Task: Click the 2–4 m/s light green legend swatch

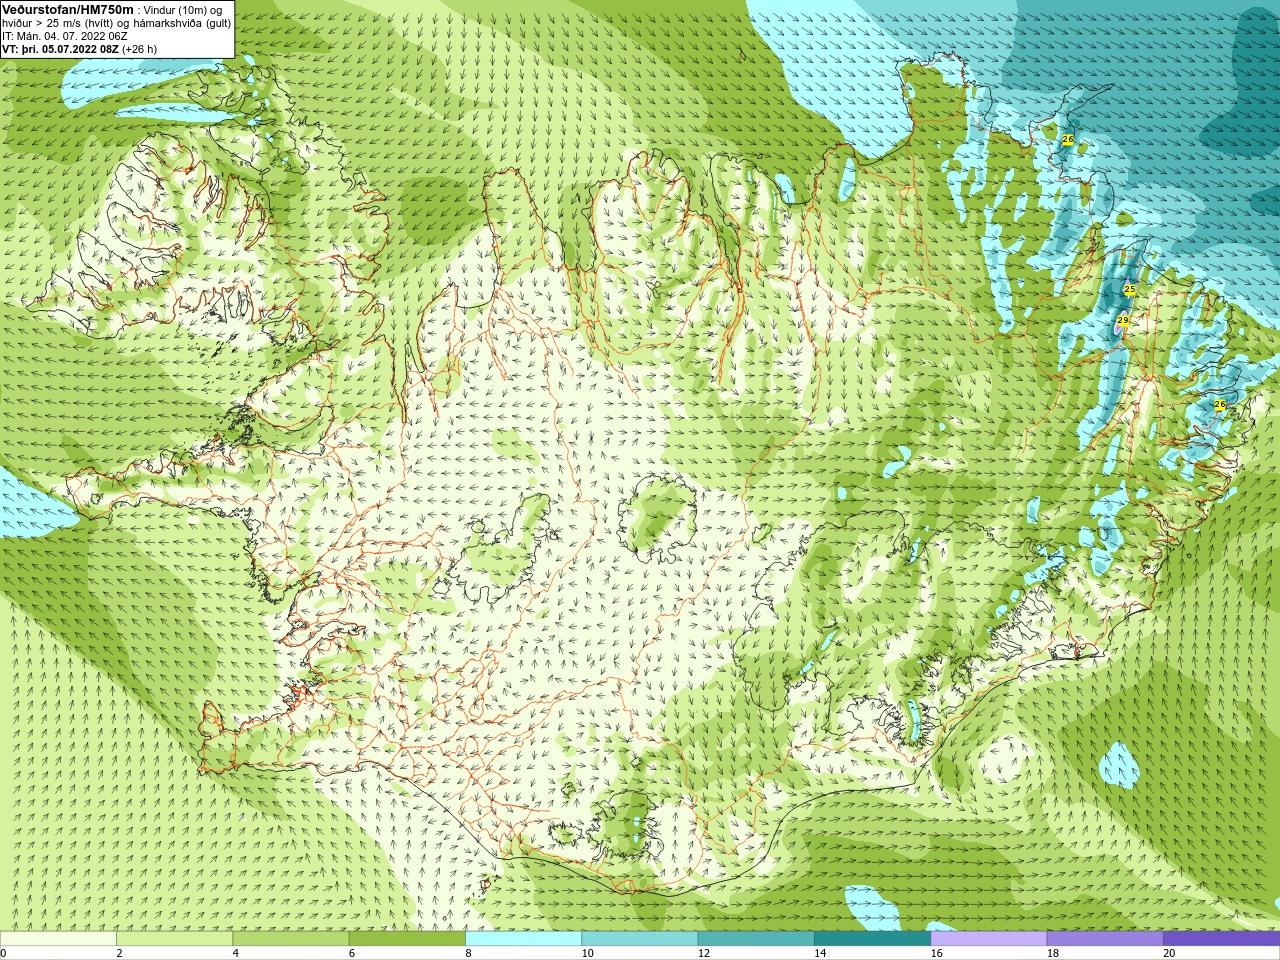Action: 174,939
